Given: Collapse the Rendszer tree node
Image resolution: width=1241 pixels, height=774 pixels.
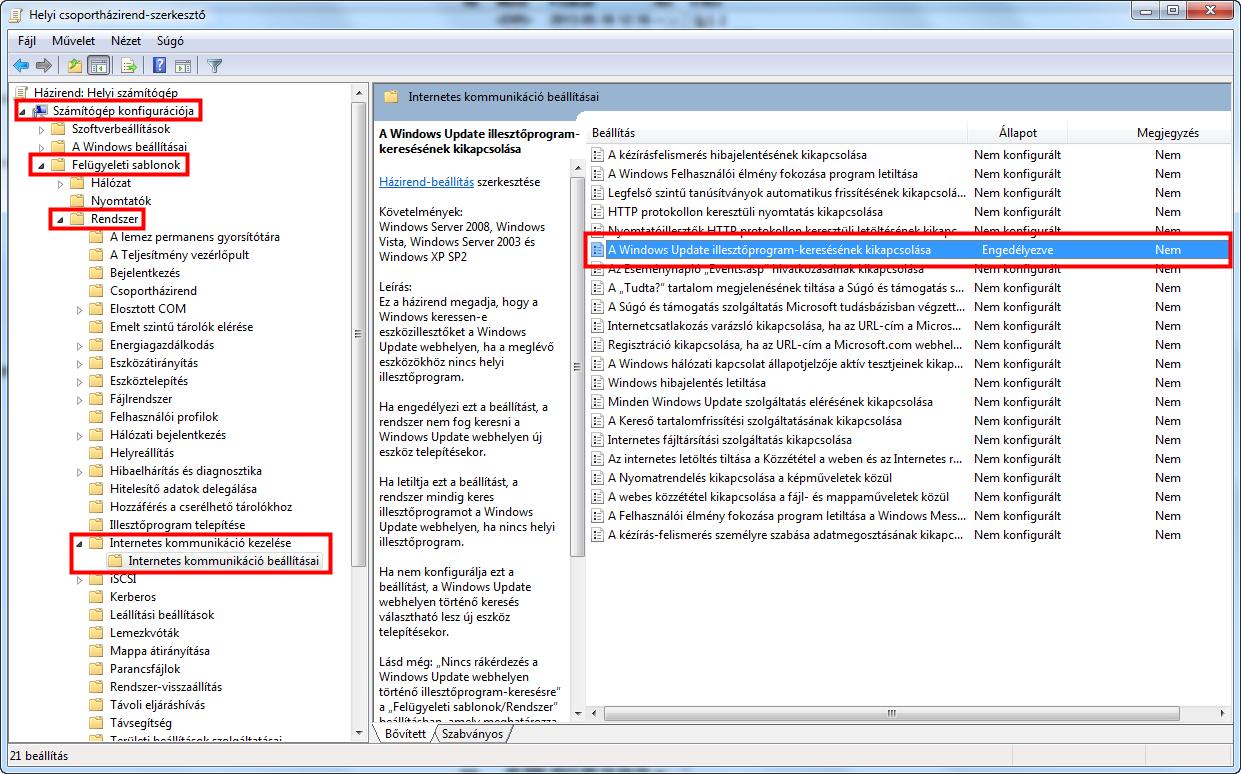Looking at the screenshot, I should coord(61,219).
